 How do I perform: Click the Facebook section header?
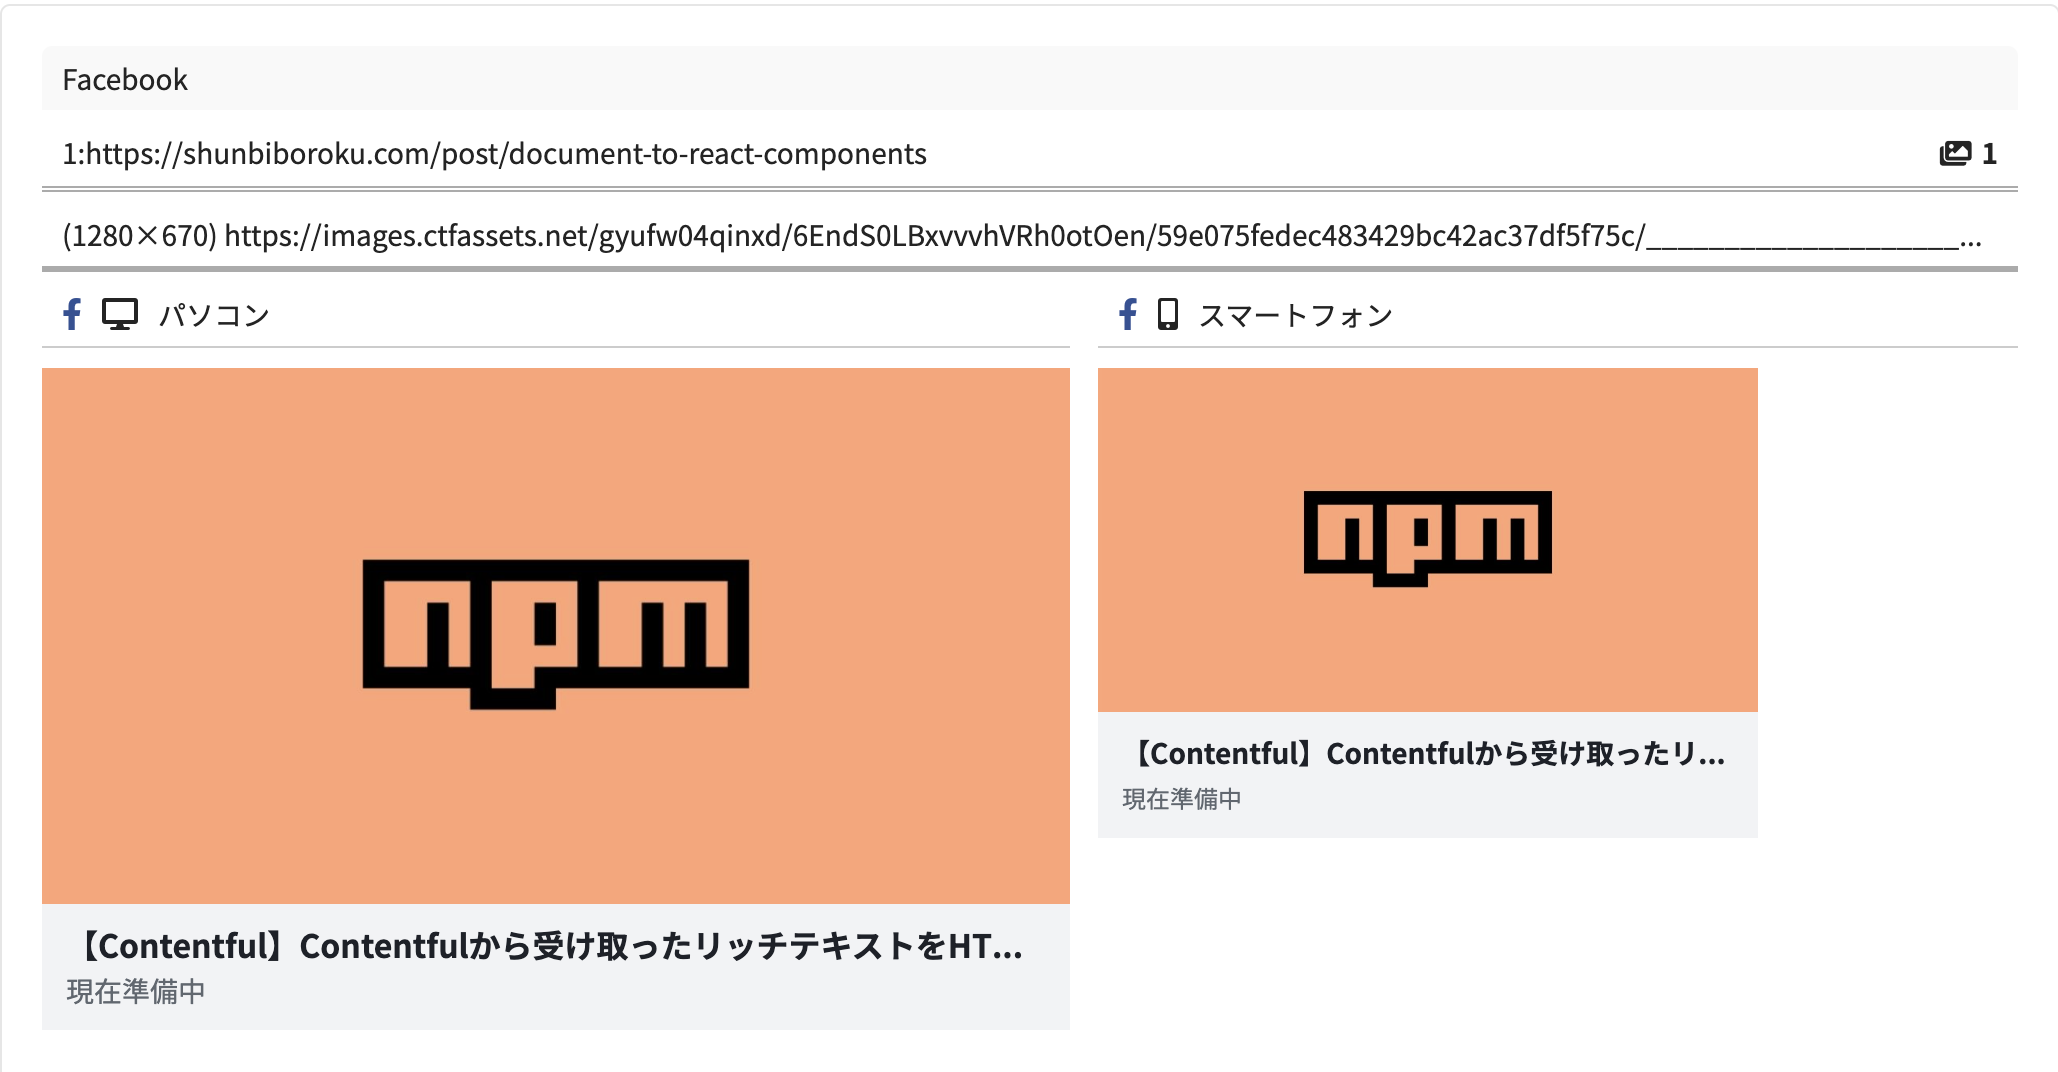[125, 80]
